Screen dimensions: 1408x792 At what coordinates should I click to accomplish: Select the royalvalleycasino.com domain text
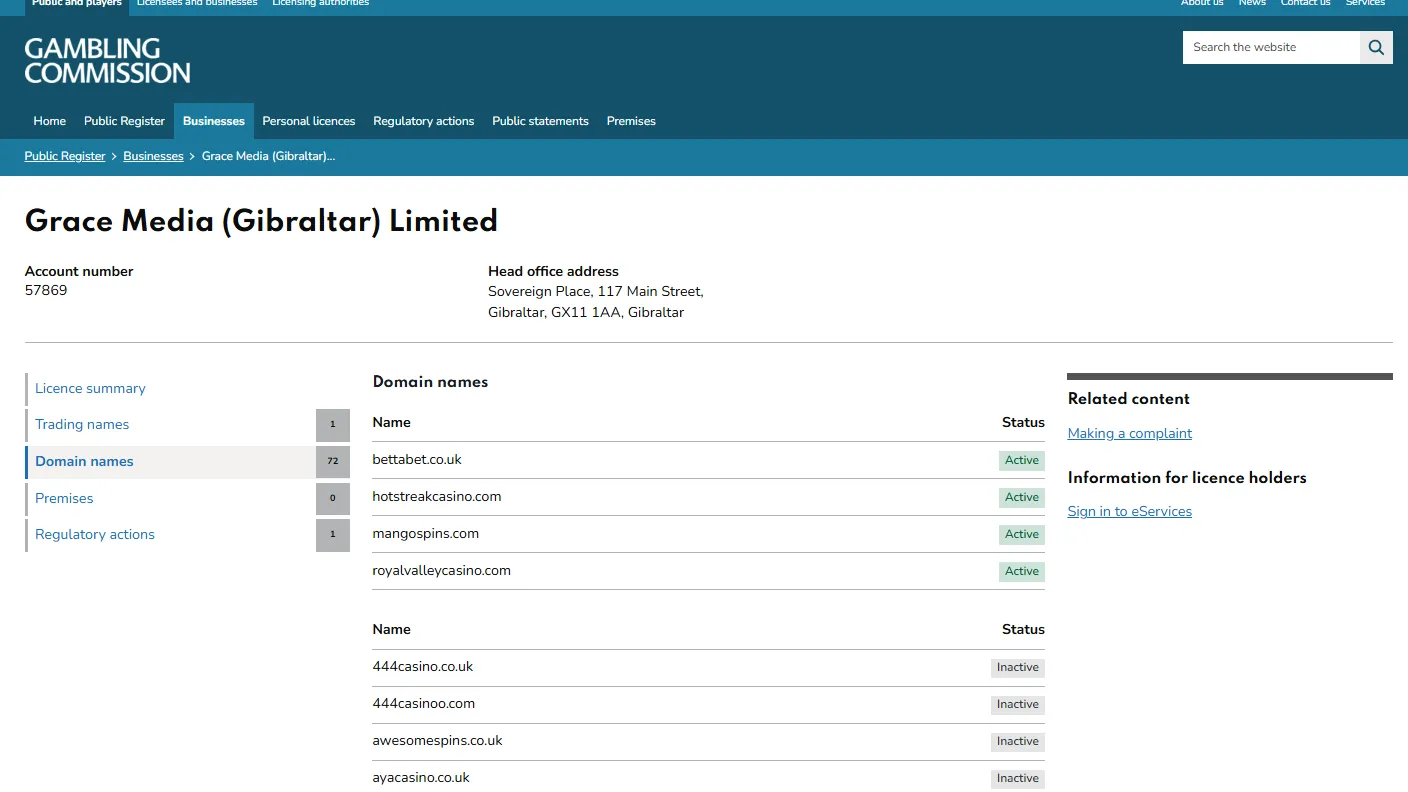442,571
